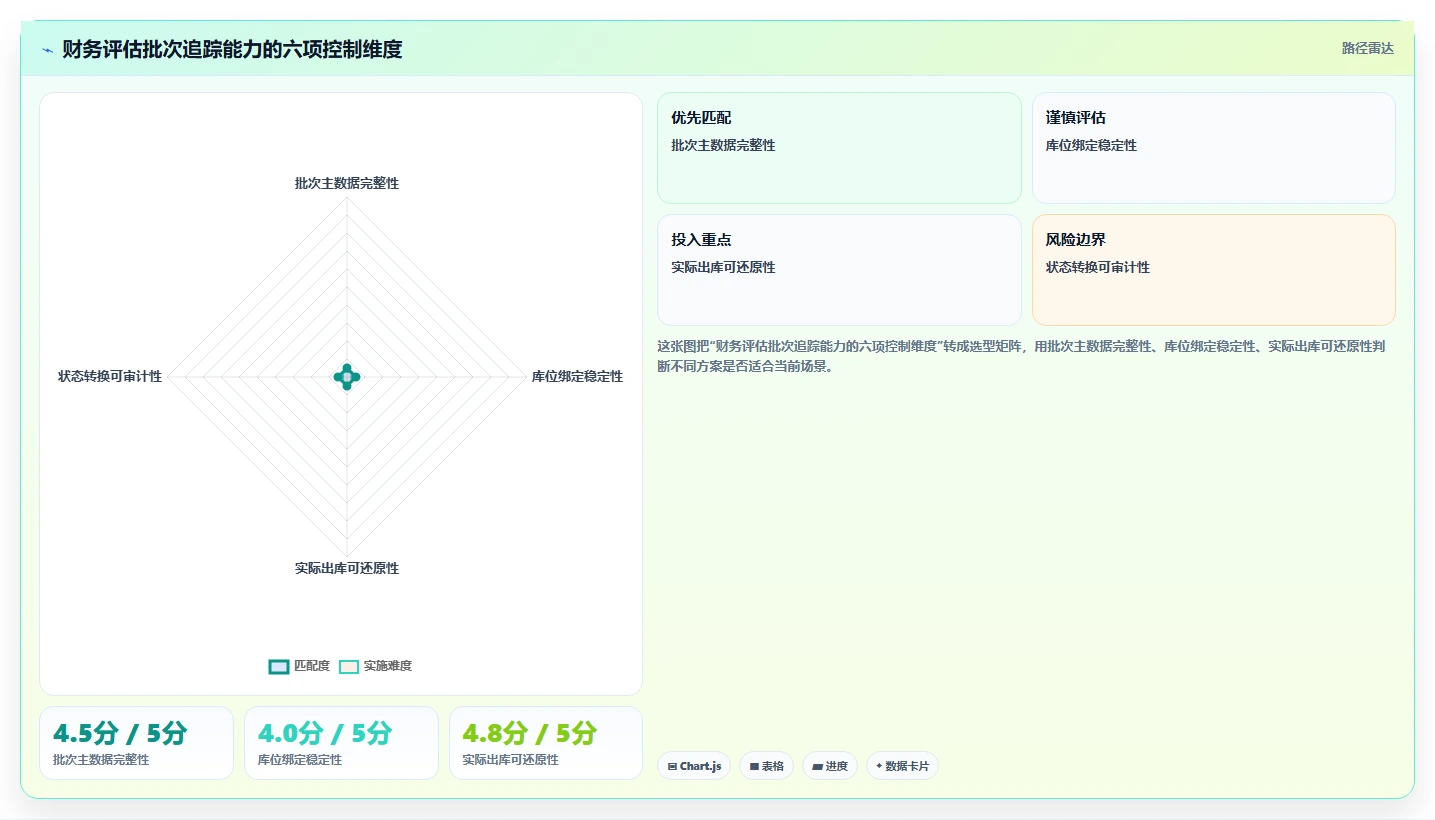Click the 4.0分 / 5分 score card

click(x=341, y=743)
